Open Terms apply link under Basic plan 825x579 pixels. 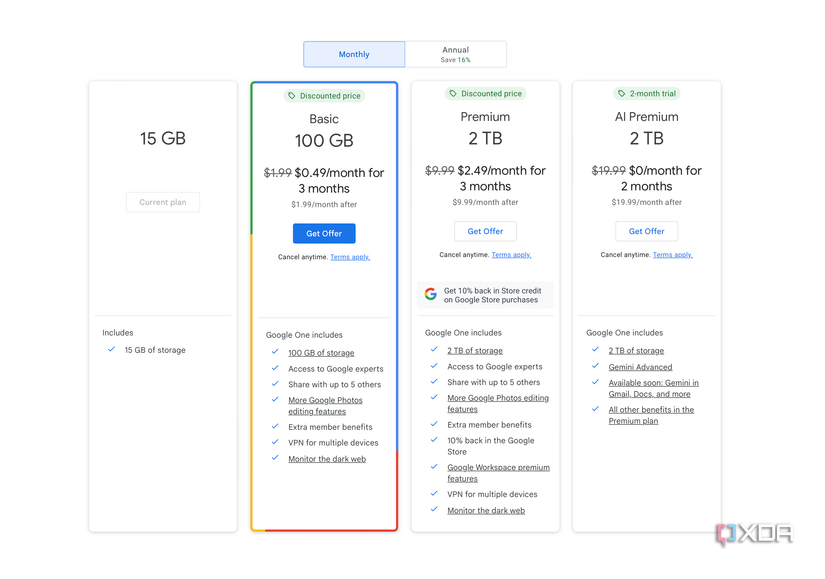(x=350, y=257)
